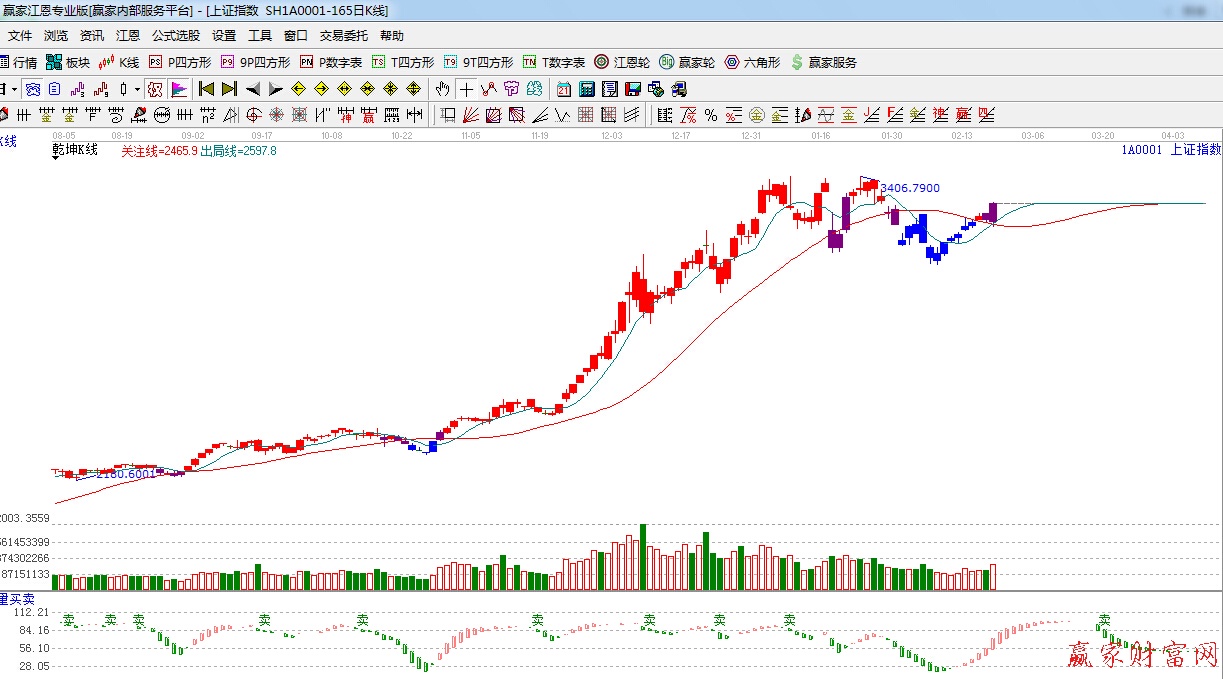1223x679 pixels.
Task: Click the 赢家服务 button
Action: [x=823, y=62]
